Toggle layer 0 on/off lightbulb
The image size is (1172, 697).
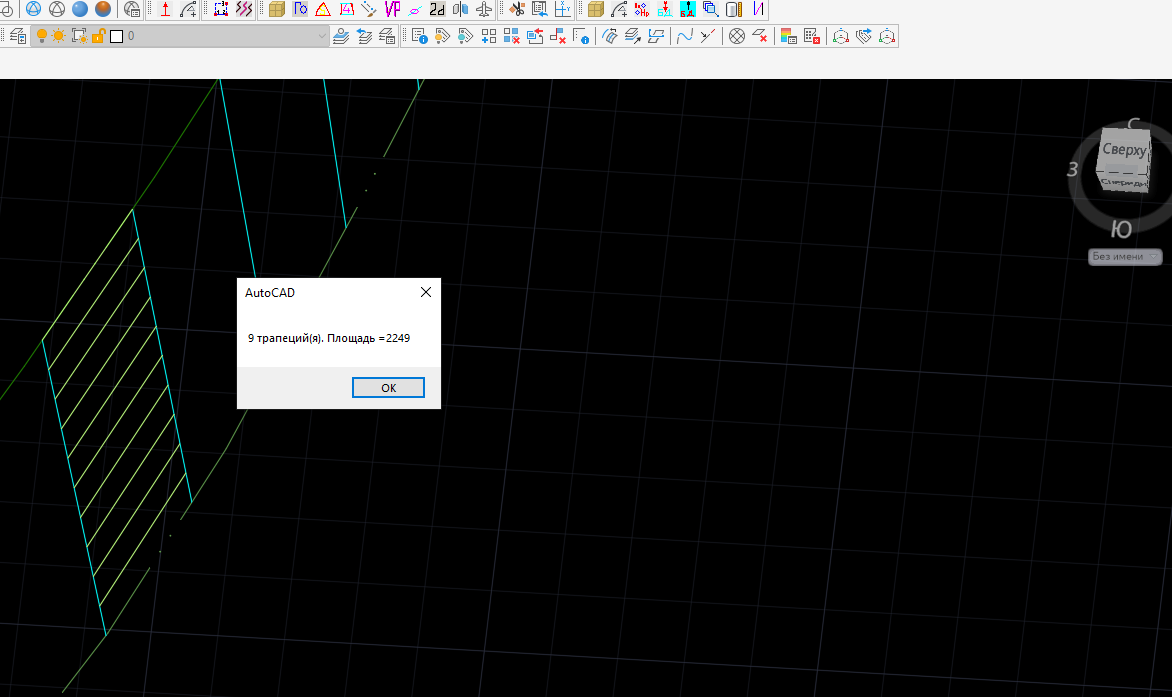[42, 36]
